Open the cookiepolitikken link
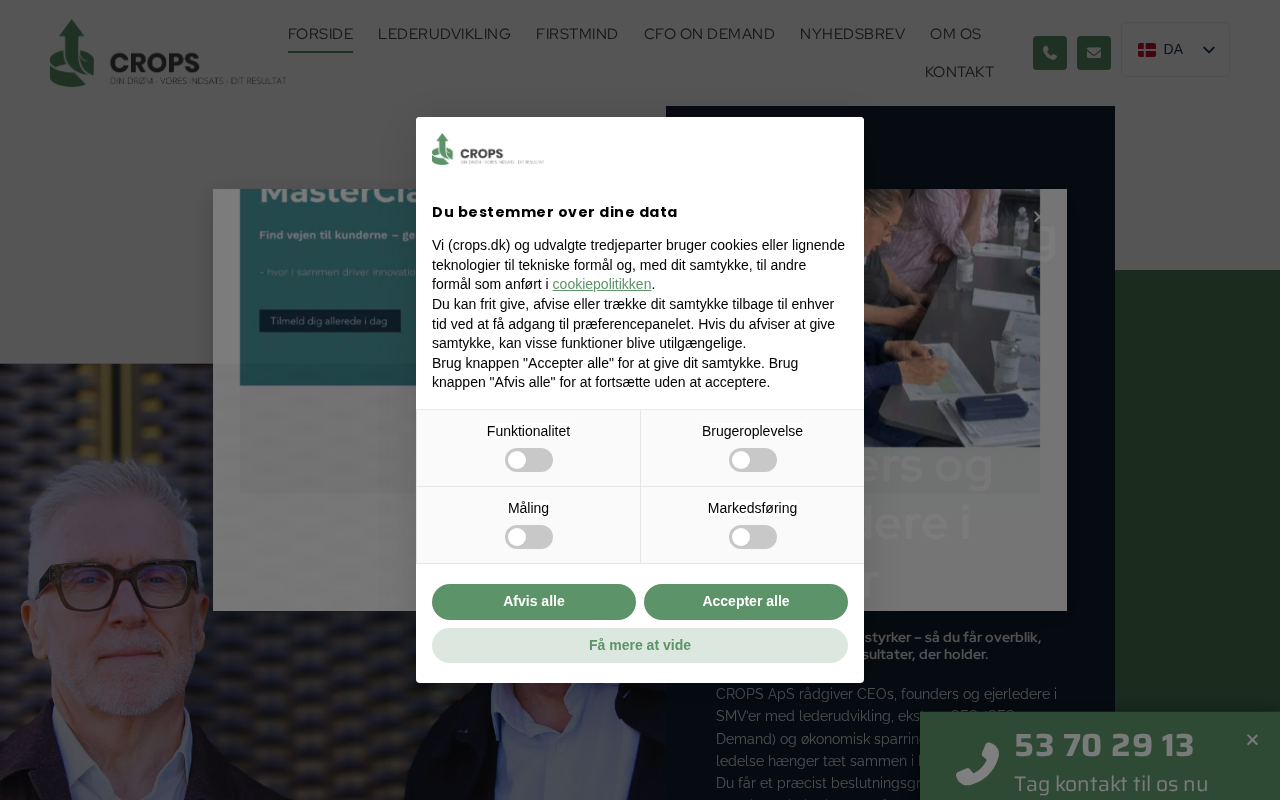The height and width of the screenshot is (800, 1280). click(602, 284)
